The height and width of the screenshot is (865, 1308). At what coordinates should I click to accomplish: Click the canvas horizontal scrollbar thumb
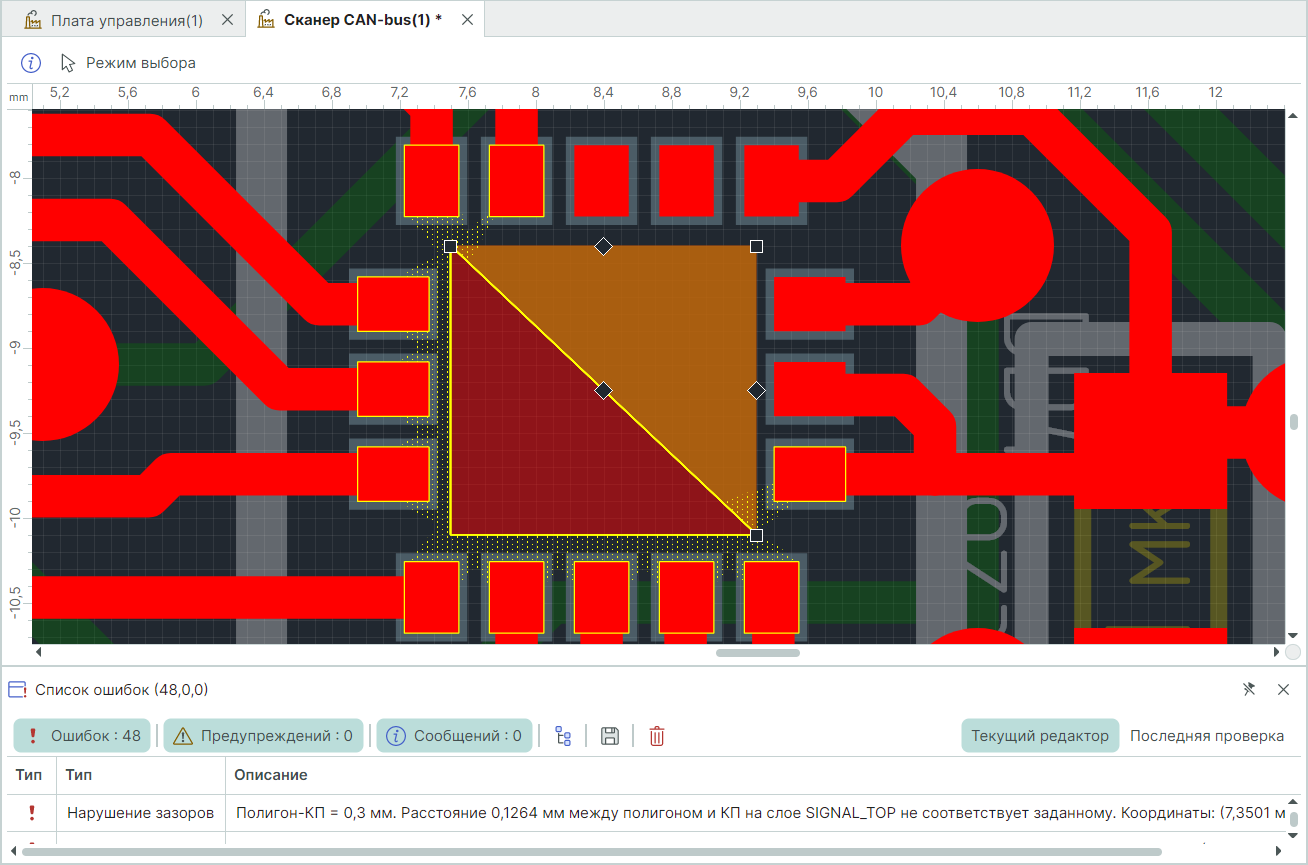(x=757, y=653)
